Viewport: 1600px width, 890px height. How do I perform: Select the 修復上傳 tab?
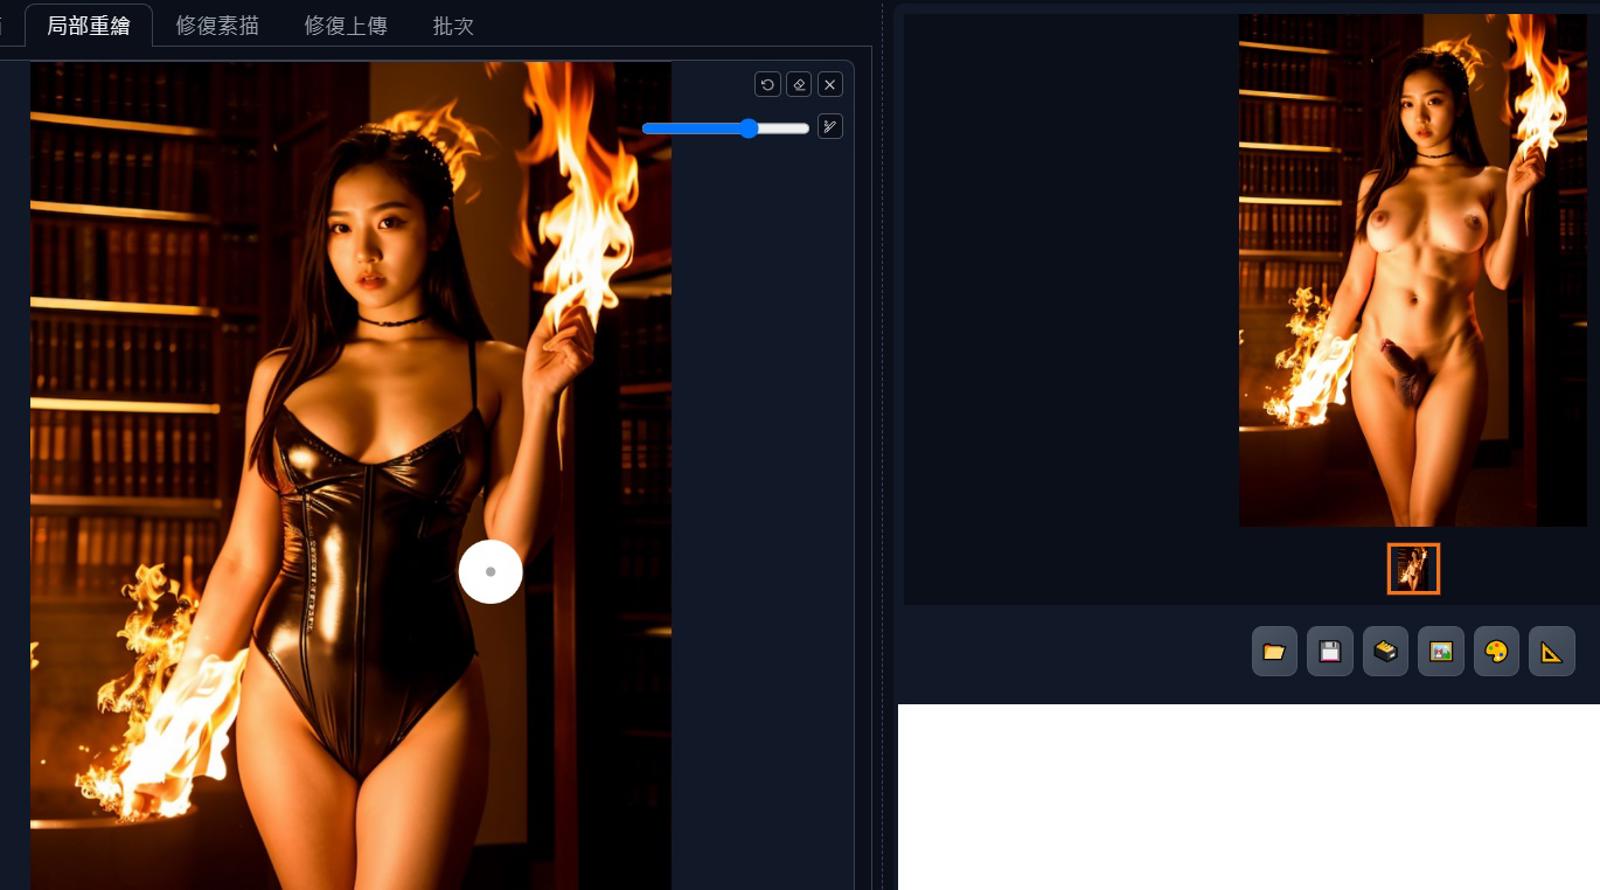345,26
